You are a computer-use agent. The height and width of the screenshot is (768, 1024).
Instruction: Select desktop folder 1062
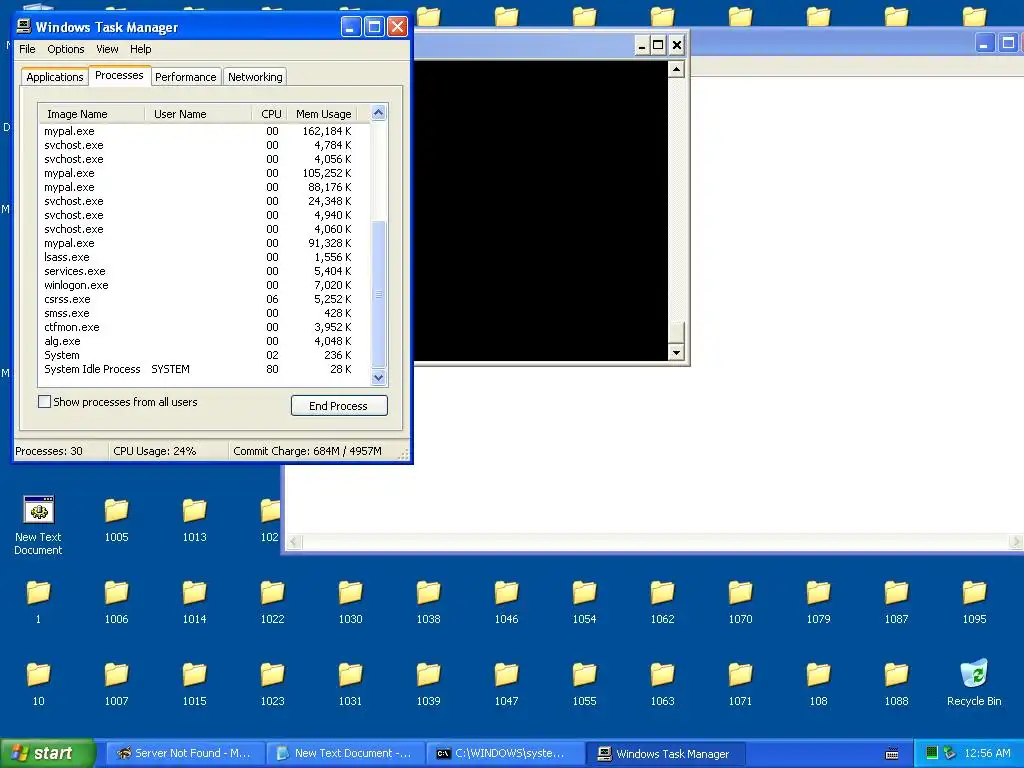(x=662, y=602)
